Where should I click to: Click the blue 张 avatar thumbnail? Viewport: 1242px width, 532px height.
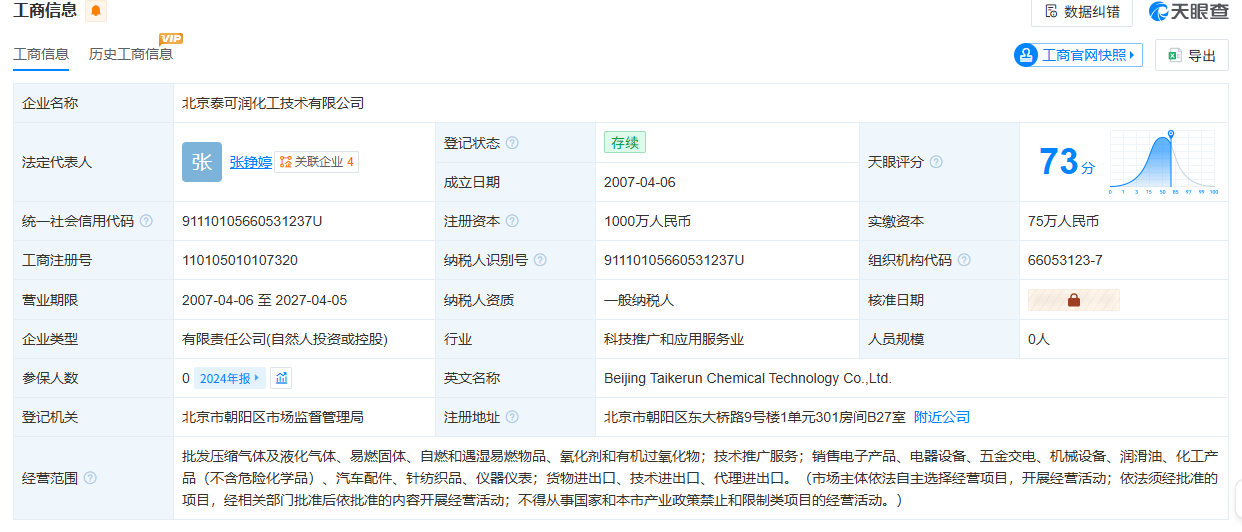pyautogui.click(x=202, y=162)
